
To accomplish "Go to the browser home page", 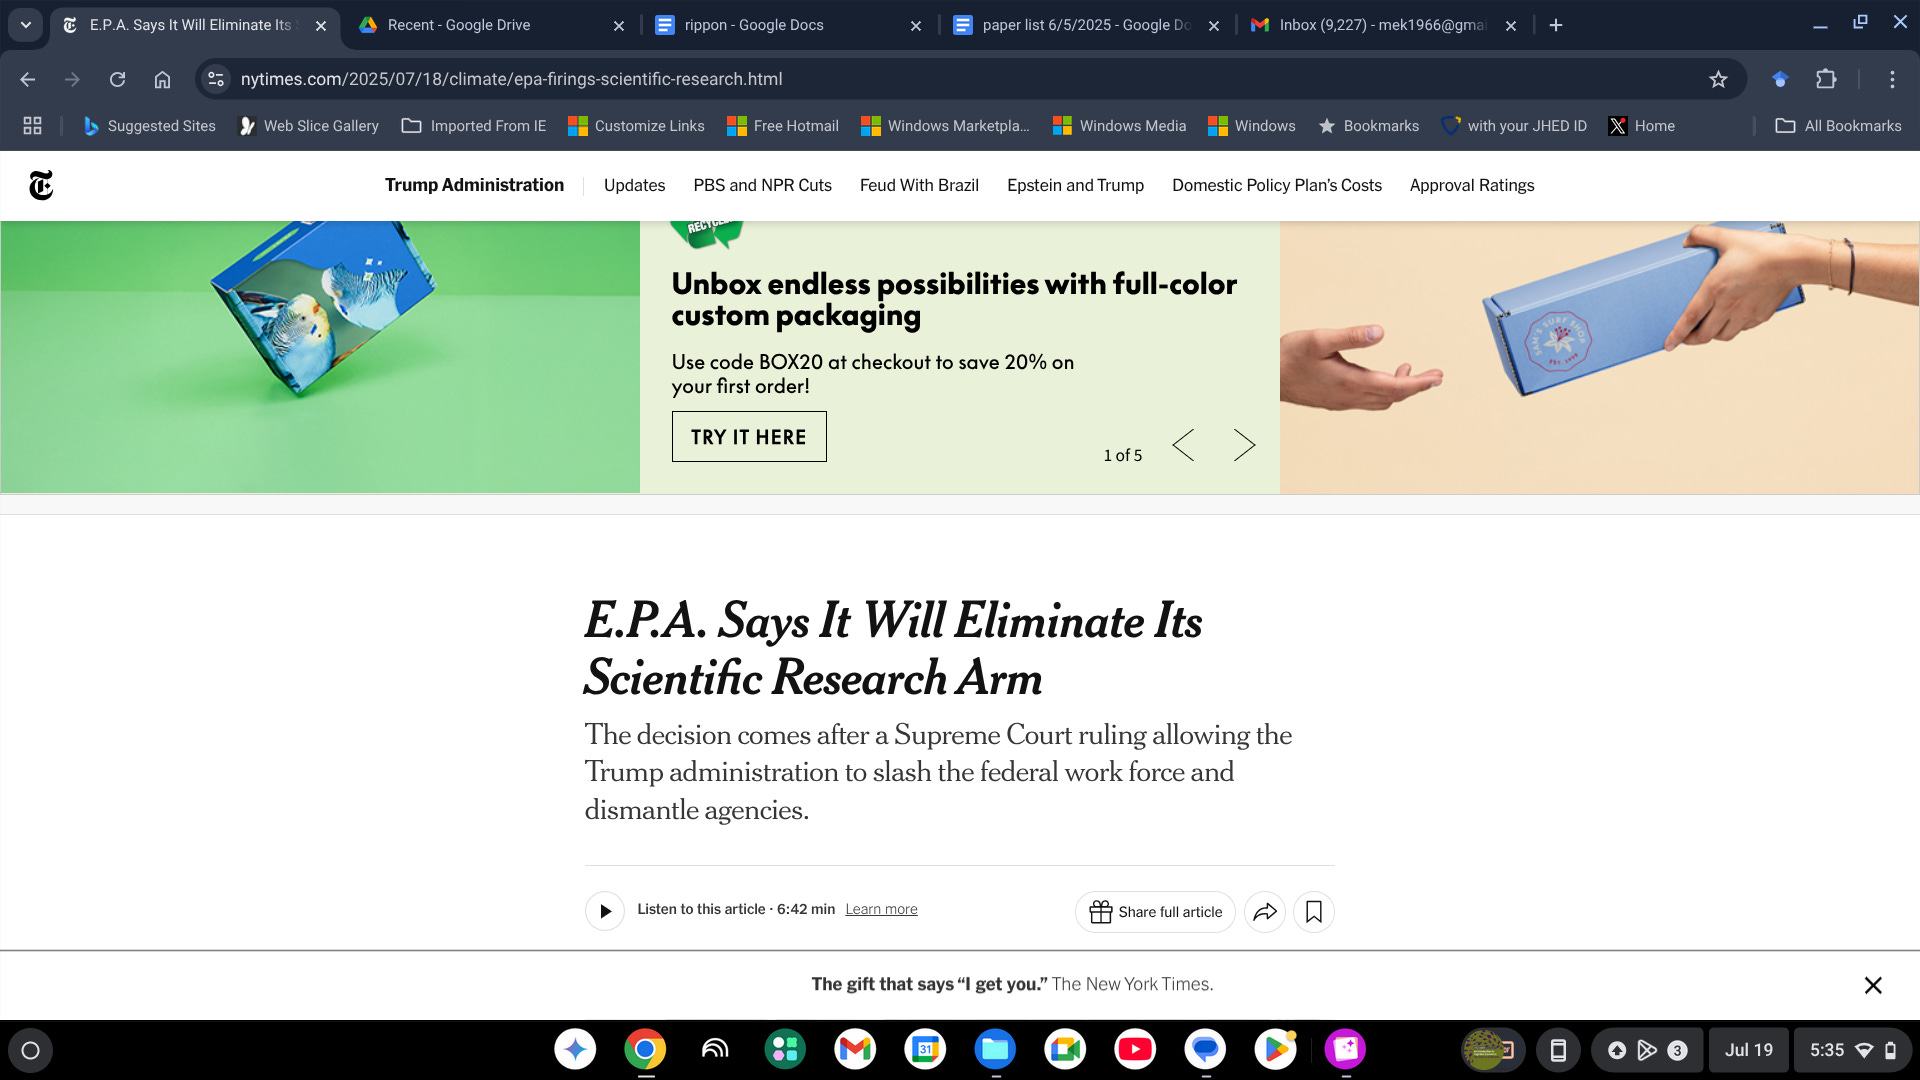I will [162, 79].
